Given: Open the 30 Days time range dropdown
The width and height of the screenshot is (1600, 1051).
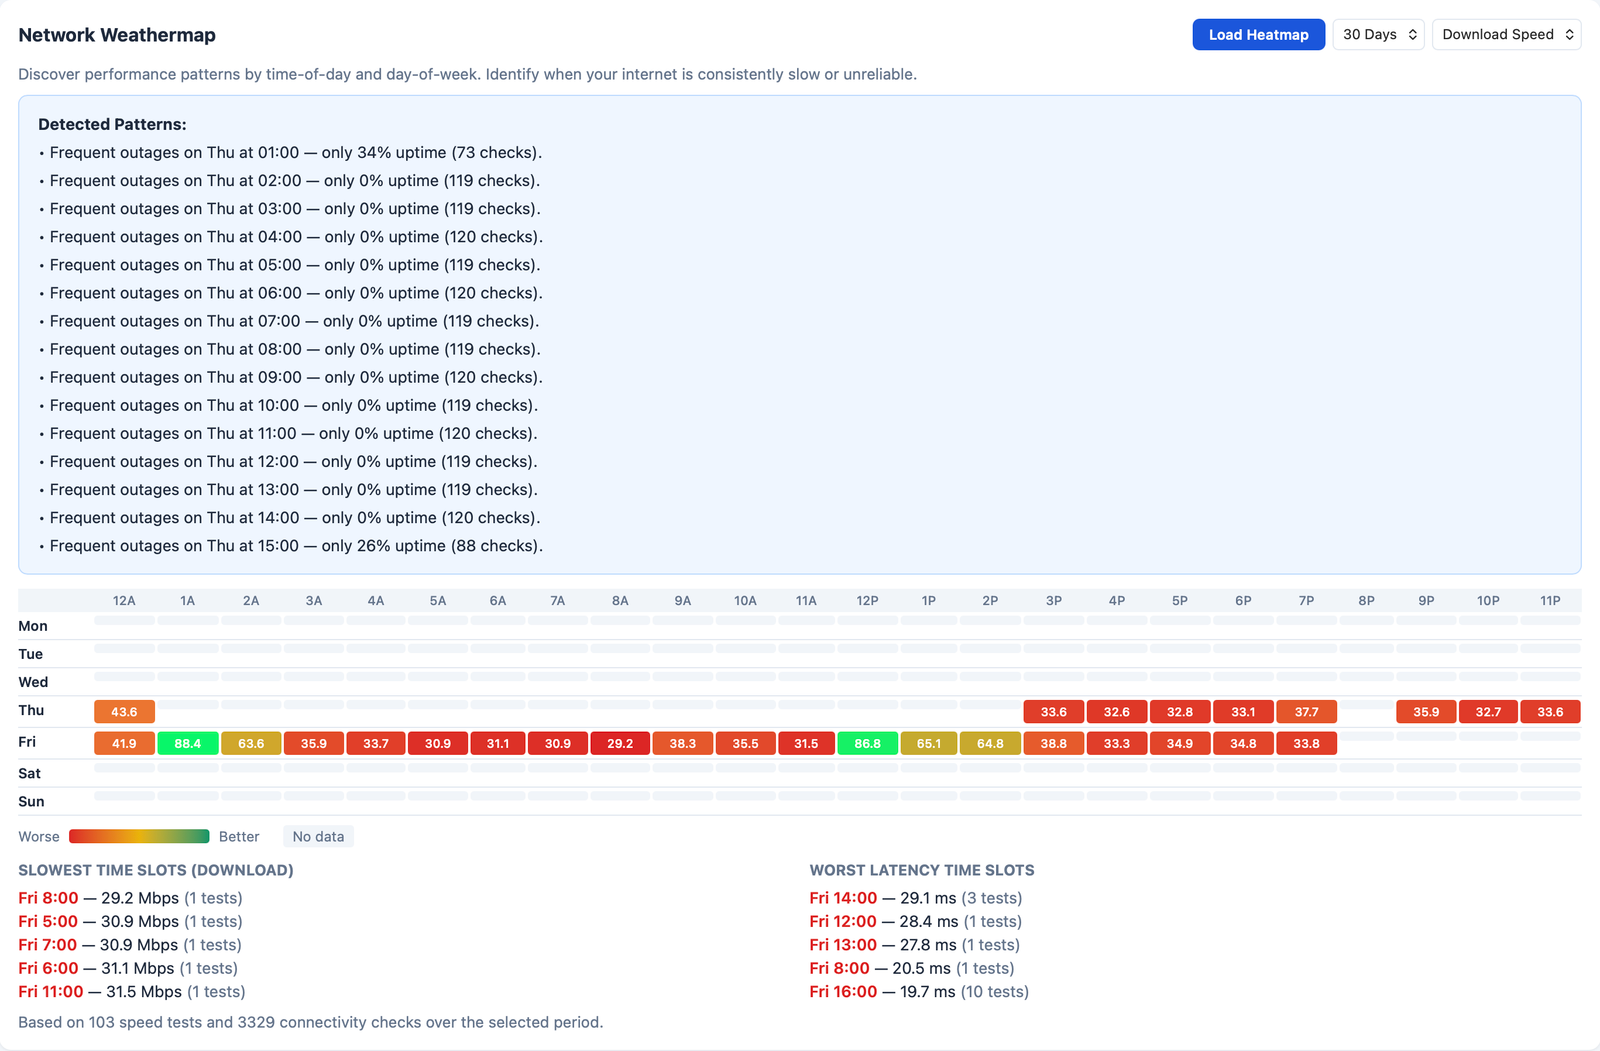Looking at the screenshot, I should tap(1378, 34).
